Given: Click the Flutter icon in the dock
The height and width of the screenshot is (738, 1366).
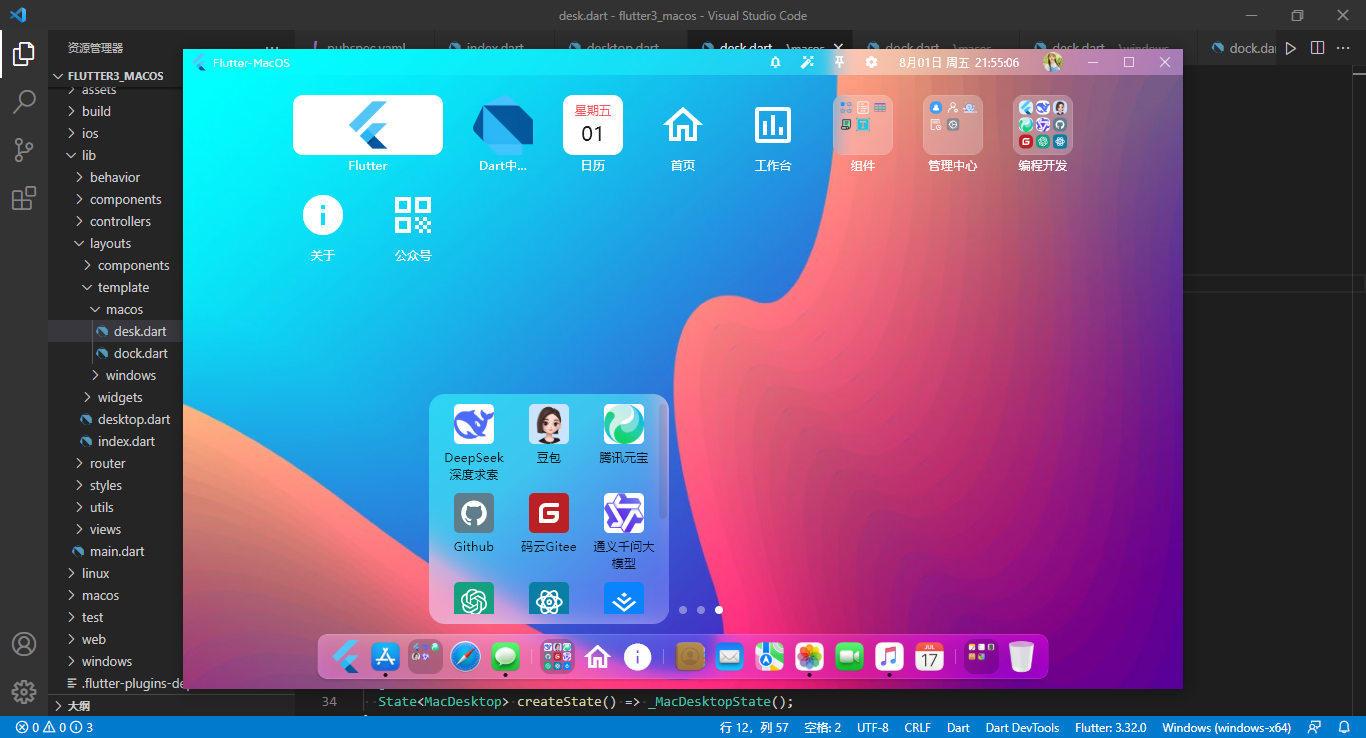Looking at the screenshot, I should [x=346, y=656].
